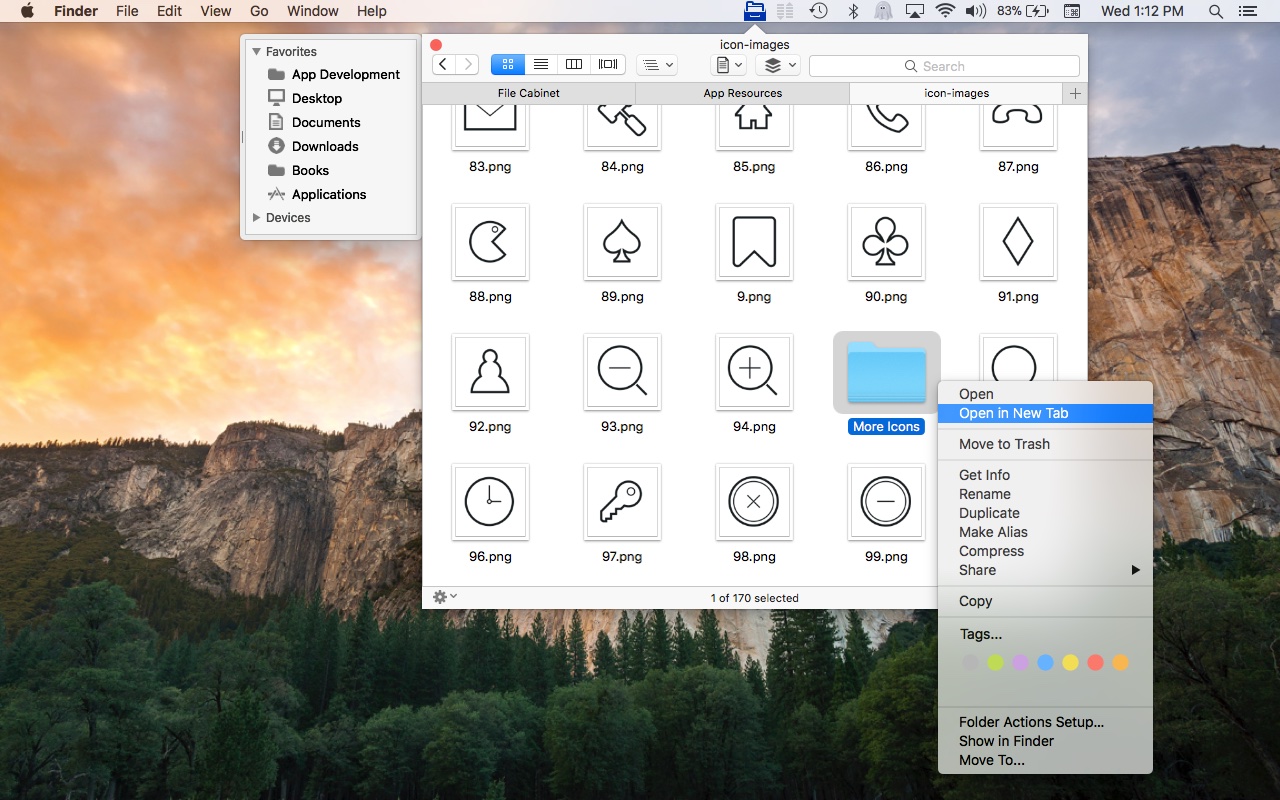This screenshot has height=800, width=1280.
Task: Open Time Machine menu bar icon
Action: click(x=818, y=11)
